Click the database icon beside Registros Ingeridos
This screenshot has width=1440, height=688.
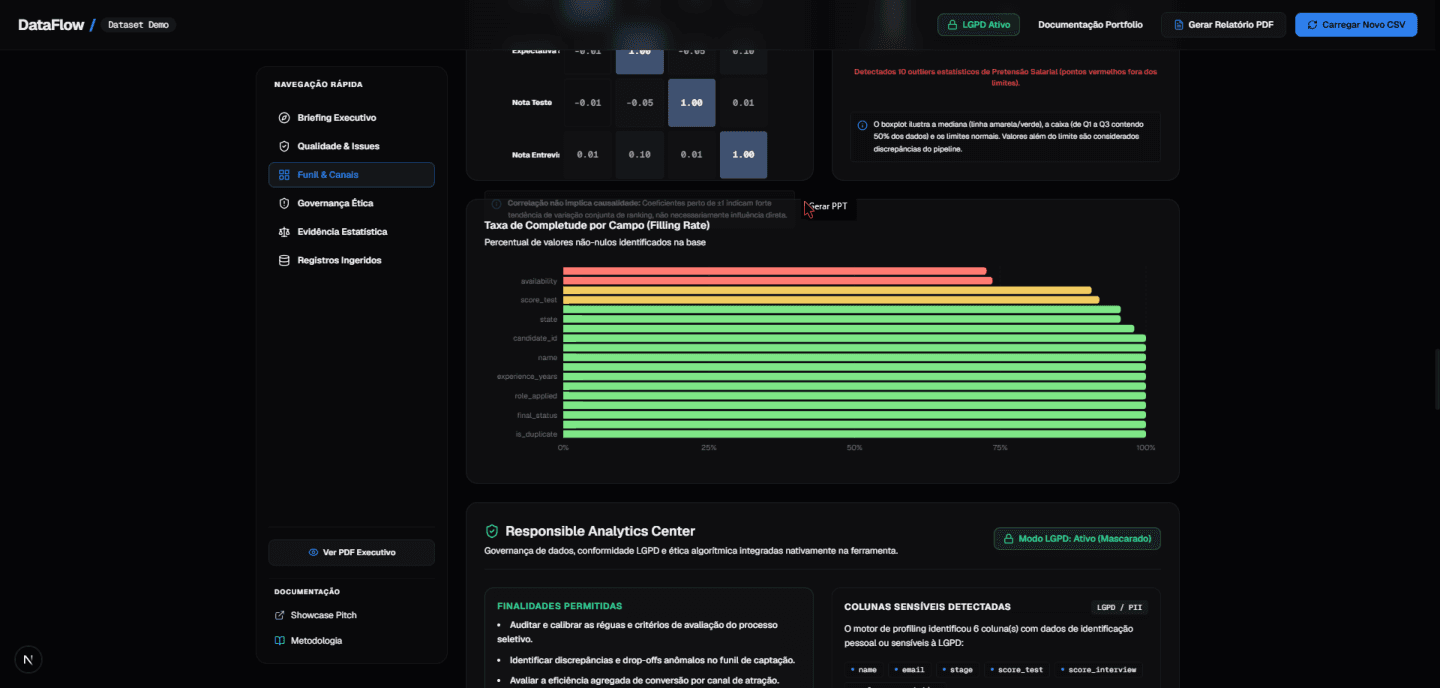pos(284,260)
